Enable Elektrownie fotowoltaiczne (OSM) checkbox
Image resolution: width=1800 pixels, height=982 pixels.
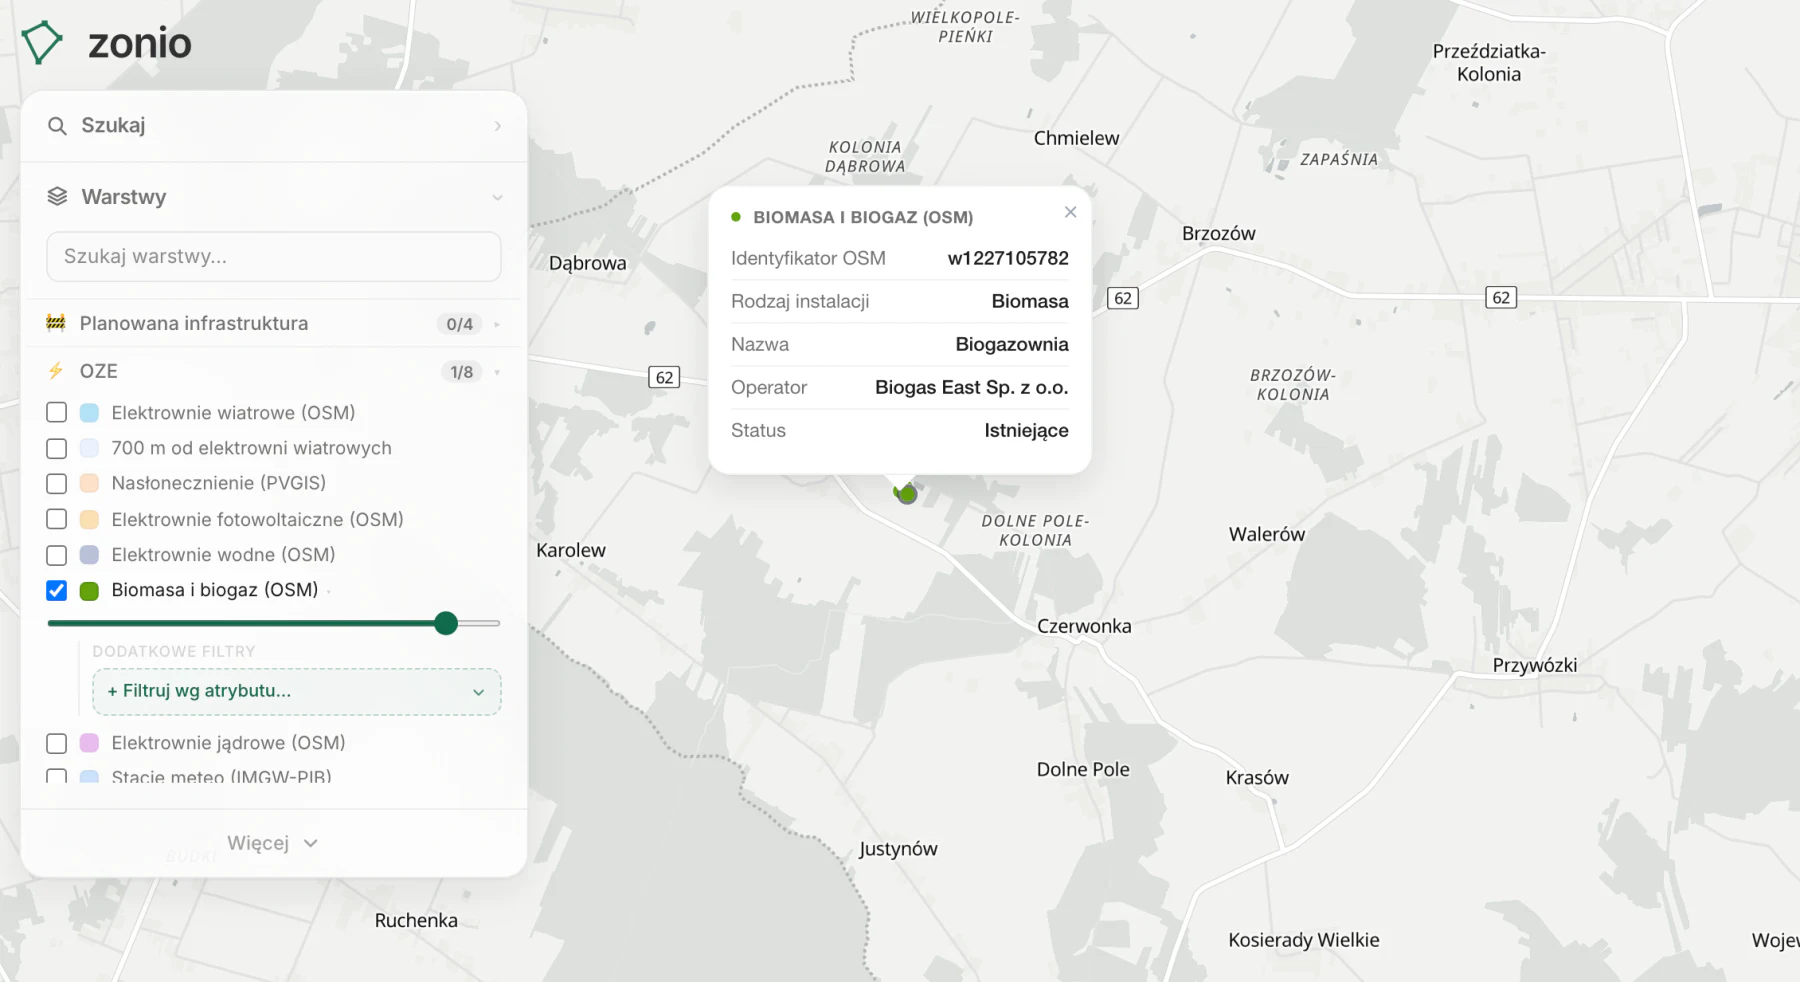pos(57,519)
